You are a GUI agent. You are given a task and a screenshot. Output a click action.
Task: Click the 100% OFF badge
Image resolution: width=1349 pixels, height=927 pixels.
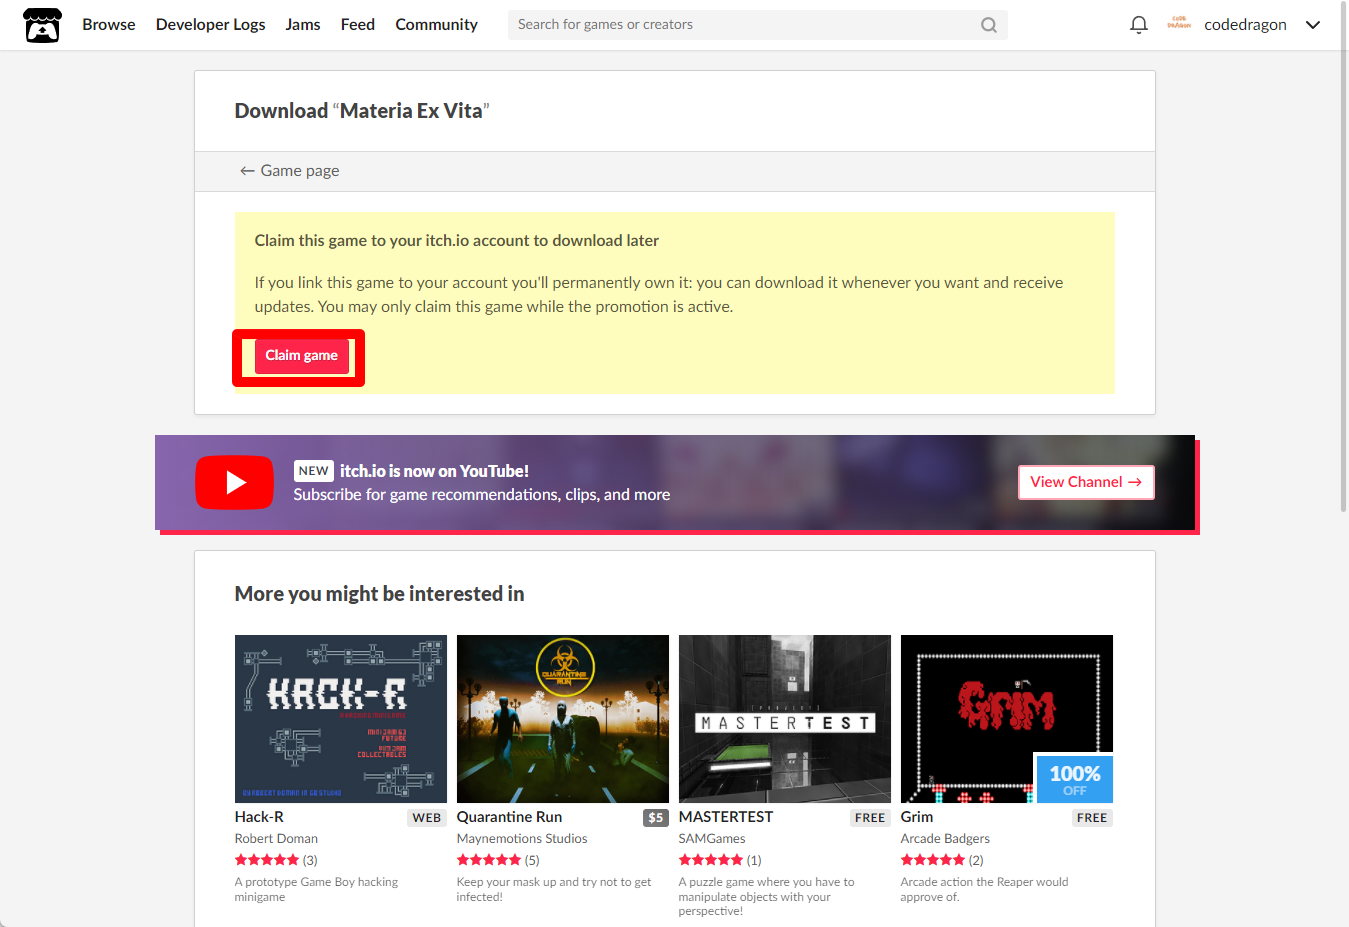tap(1075, 779)
